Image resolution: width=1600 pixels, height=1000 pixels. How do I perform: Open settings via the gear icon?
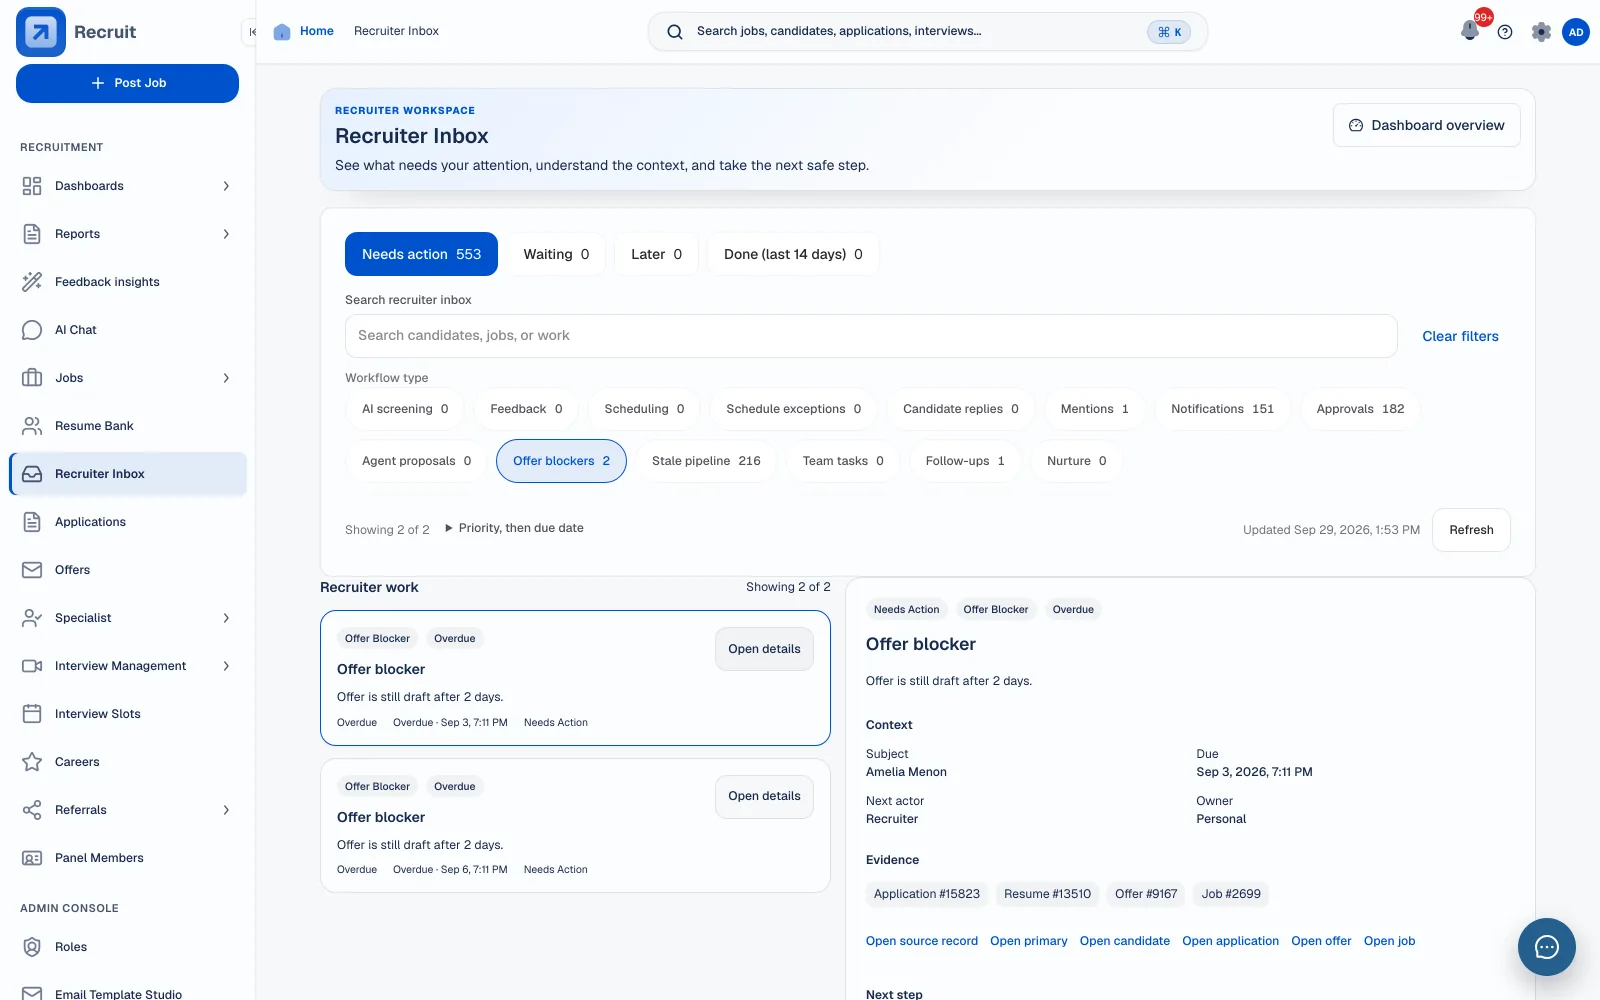click(1541, 32)
